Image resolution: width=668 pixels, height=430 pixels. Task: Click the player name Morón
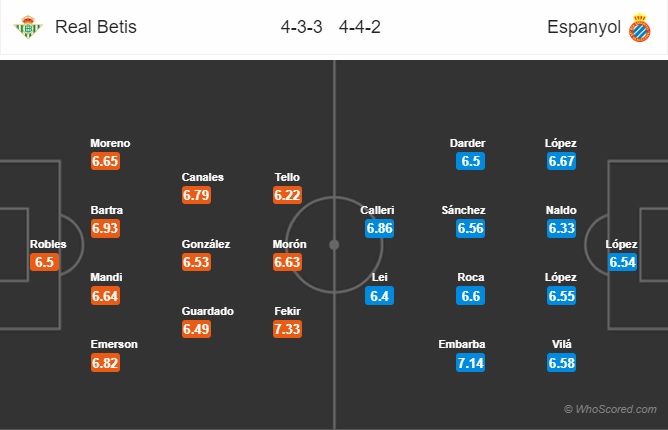[x=290, y=244]
